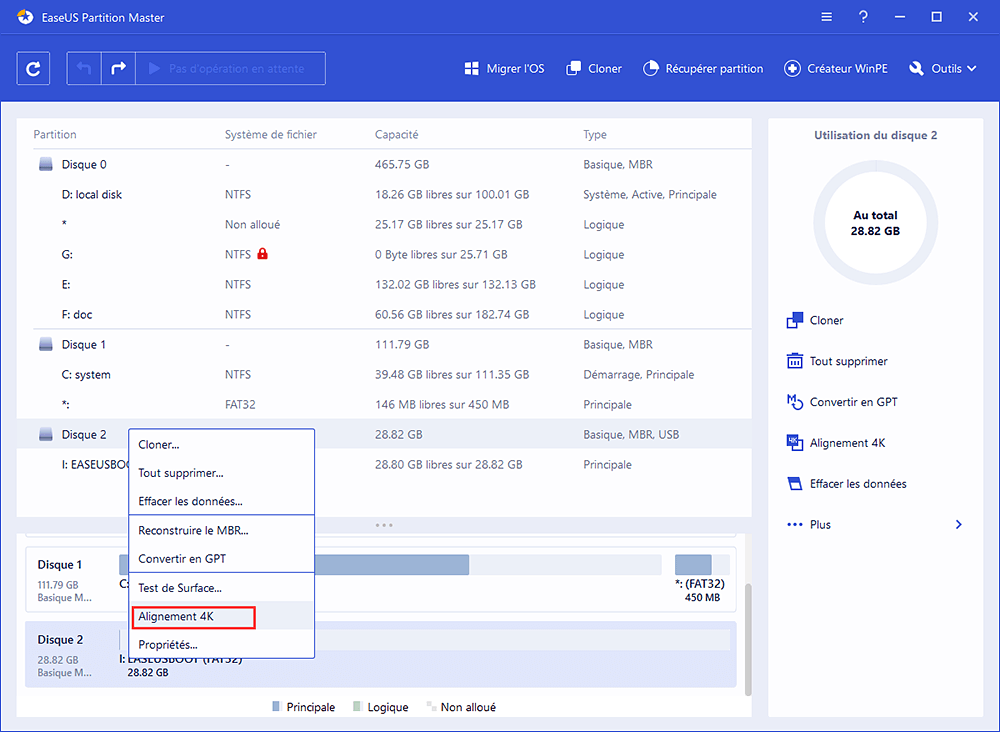The height and width of the screenshot is (732, 1000).
Task: Click the redo arrow button
Action: pyautogui.click(x=119, y=68)
